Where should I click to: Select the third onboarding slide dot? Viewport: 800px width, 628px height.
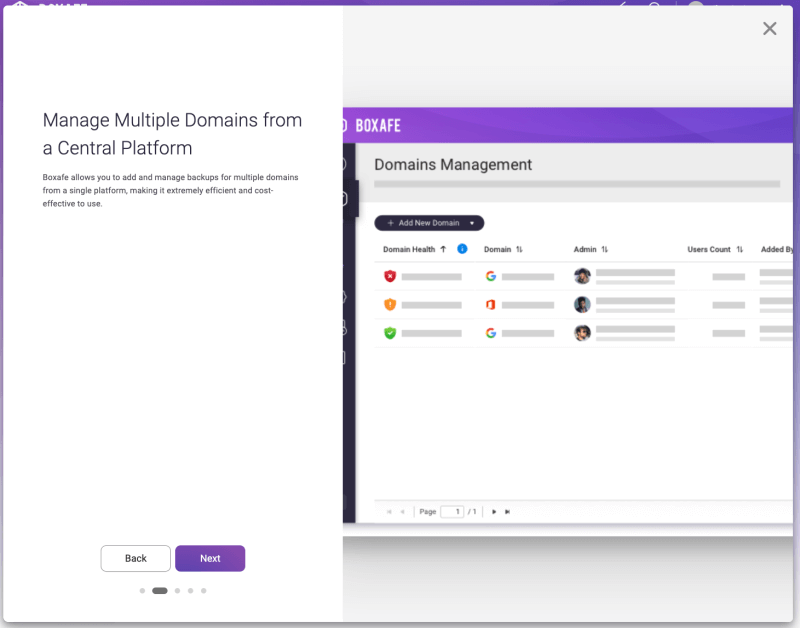point(177,591)
